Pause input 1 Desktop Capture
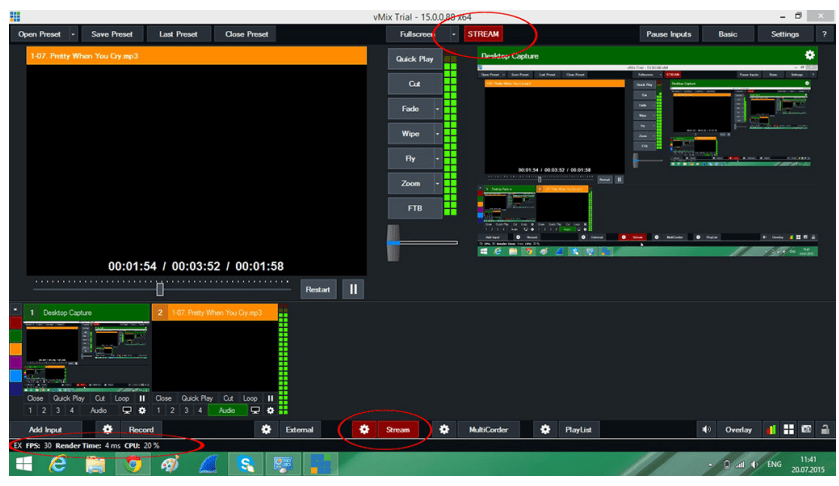The image size is (839, 486). tap(142, 398)
